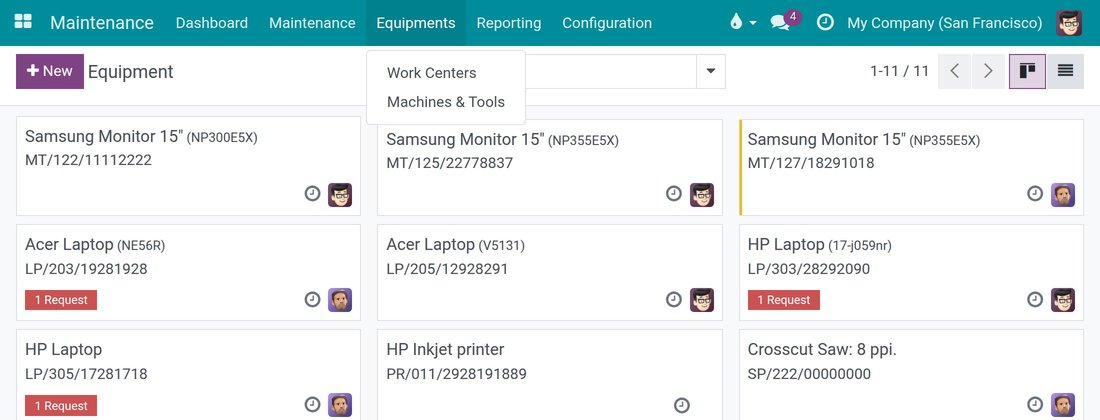Viewport: 1100px width, 420px height.
Task: Click the avatar on MT/122/11112222 card
Action: tap(340, 194)
